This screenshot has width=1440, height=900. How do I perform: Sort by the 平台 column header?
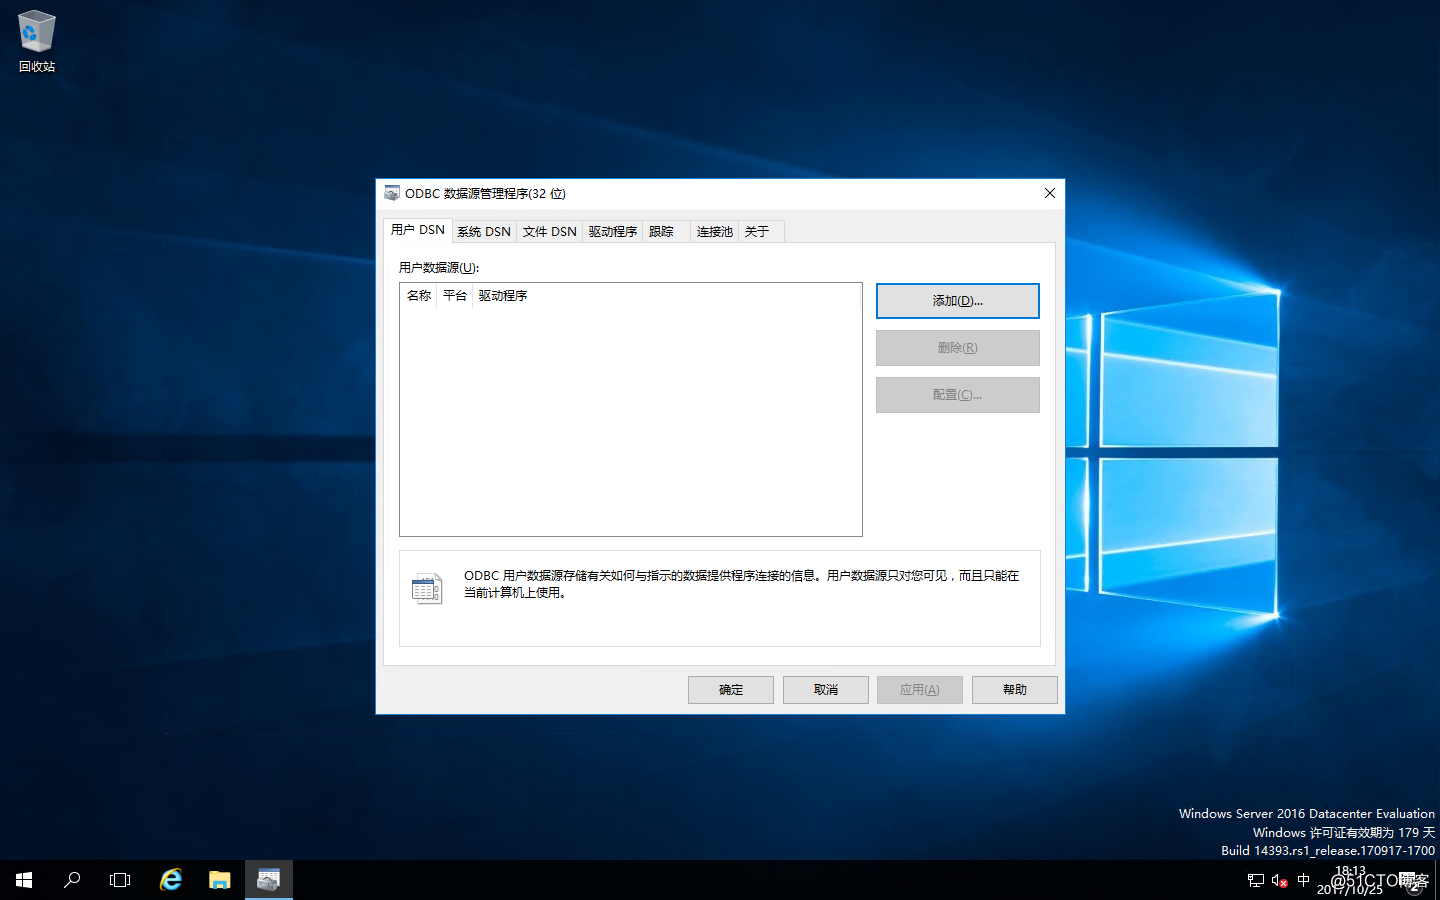(455, 296)
